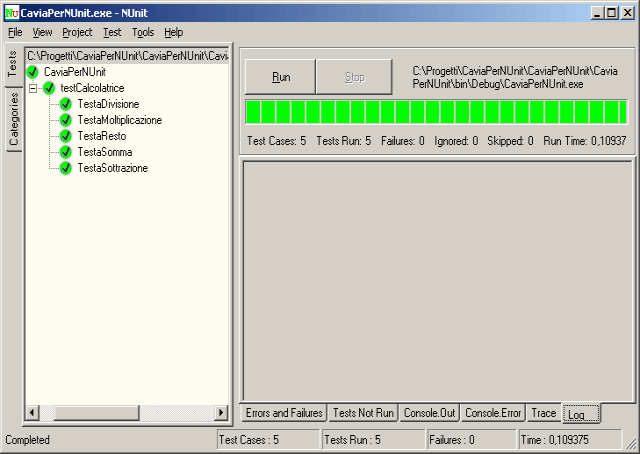
Task: Minimize the NUnit window
Action: 597,13
